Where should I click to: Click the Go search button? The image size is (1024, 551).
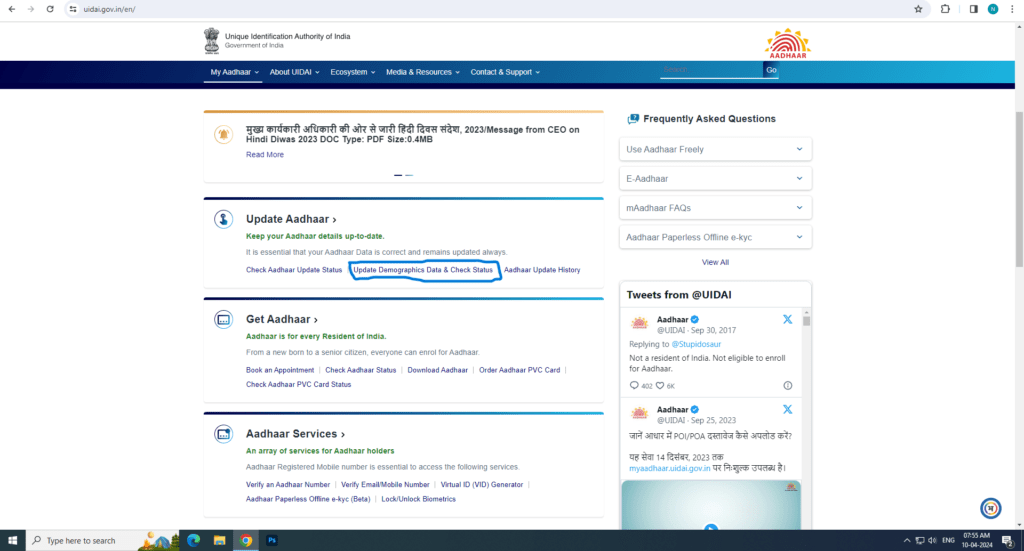[x=771, y=70]
